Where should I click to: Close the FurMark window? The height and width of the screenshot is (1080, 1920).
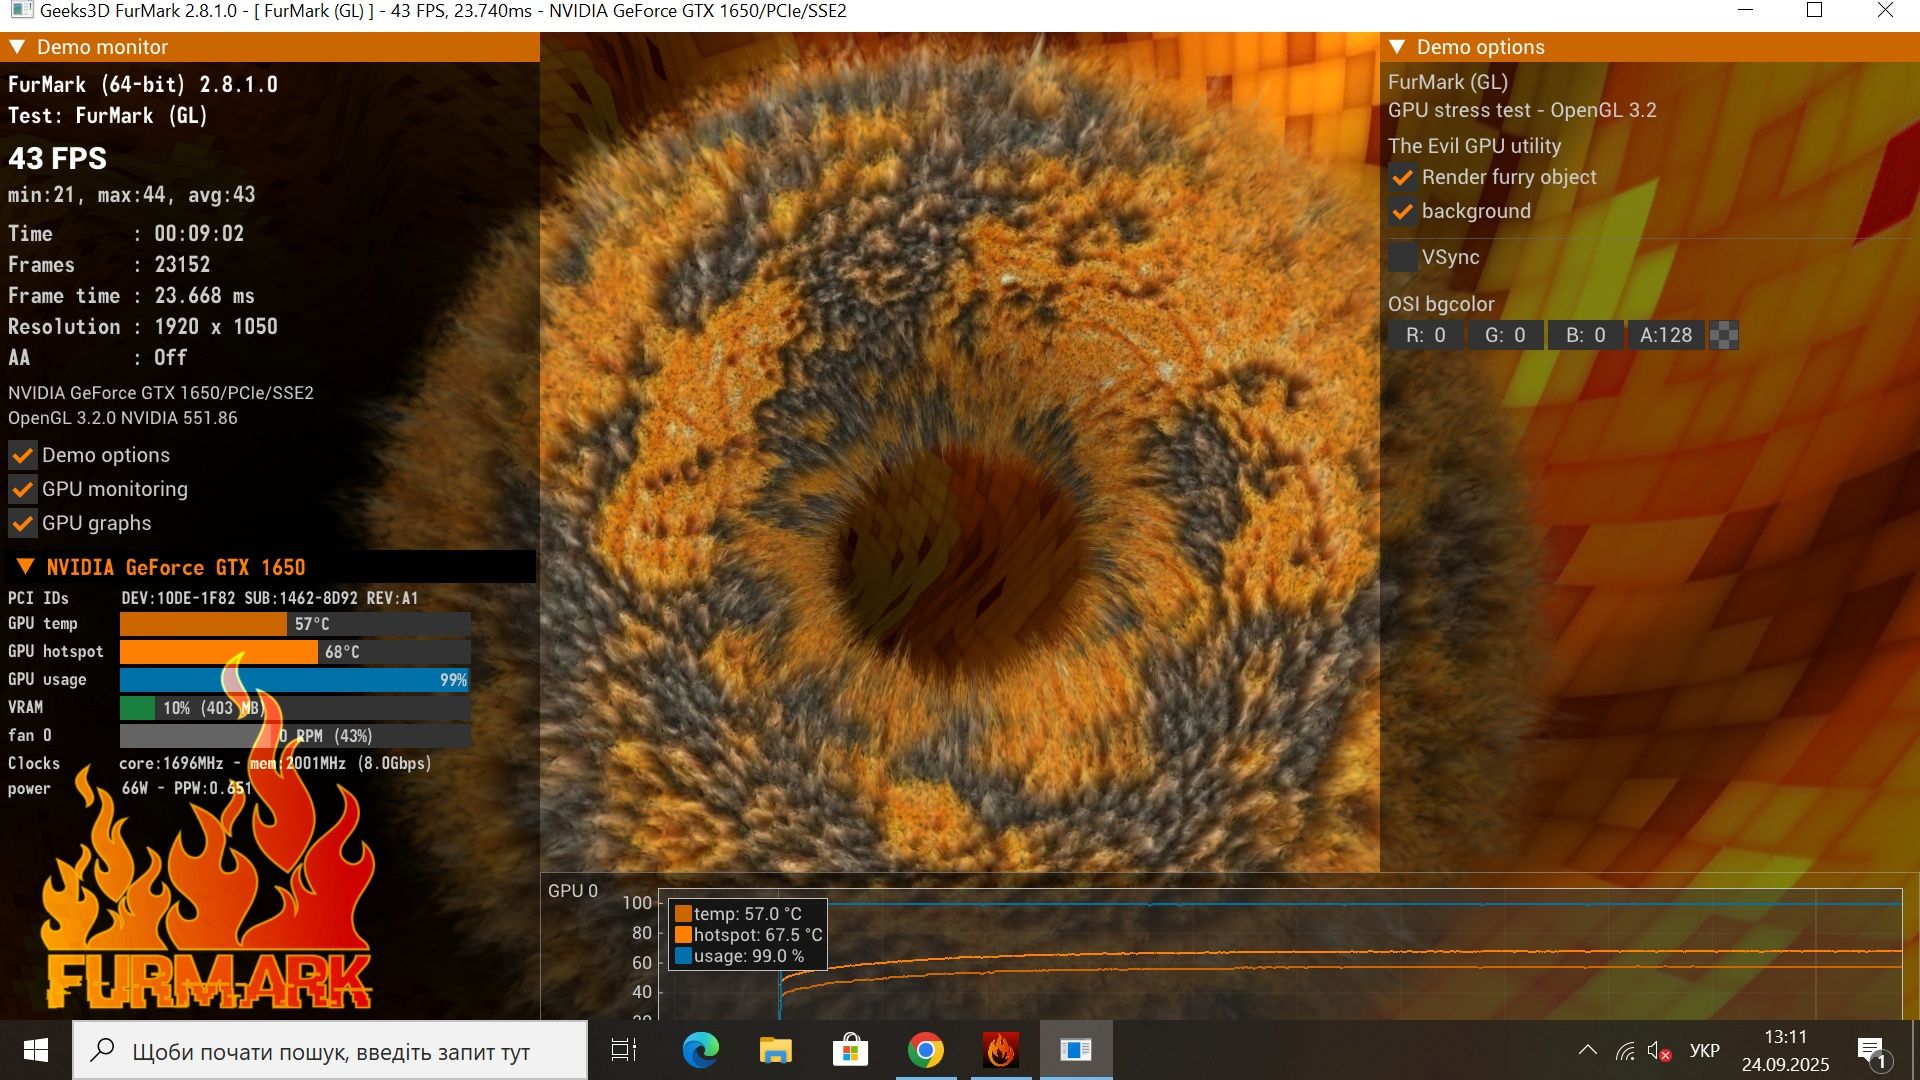point(1885,11)
